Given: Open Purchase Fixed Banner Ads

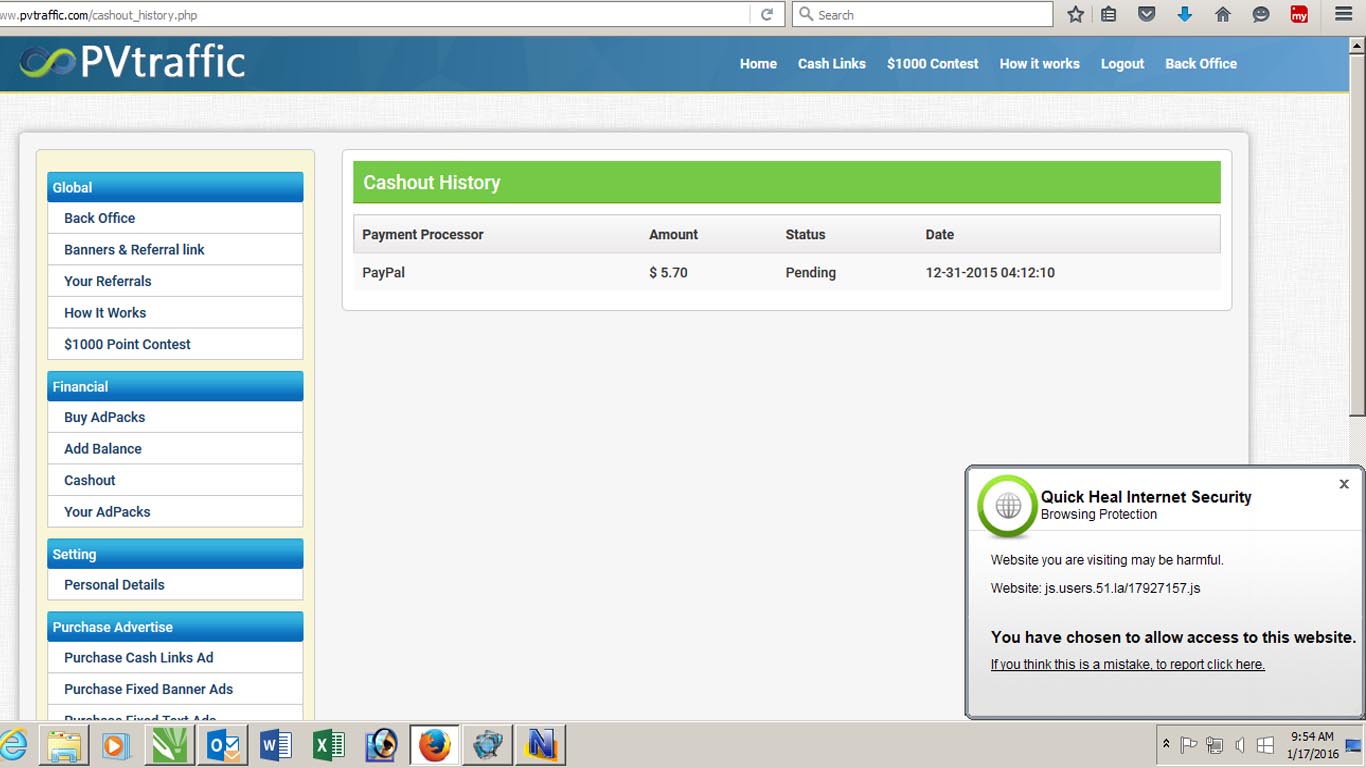Looking at the screenshot, I should point(175,689).
